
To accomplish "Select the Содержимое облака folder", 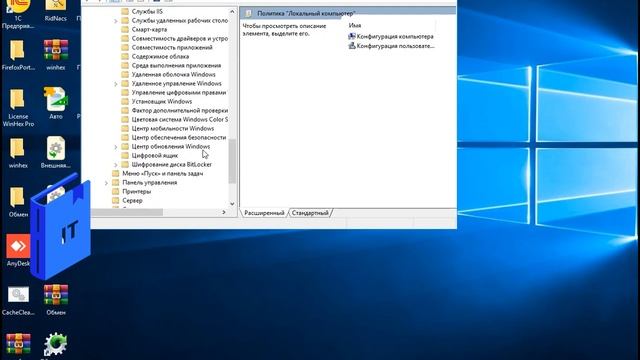I will pyautogui.click(x=156, y=56).
